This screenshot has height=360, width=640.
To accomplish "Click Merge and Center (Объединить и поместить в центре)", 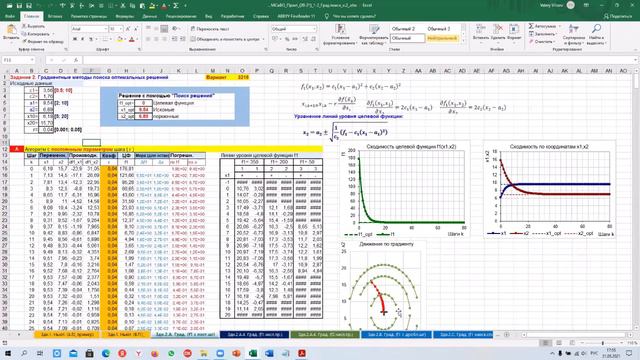I will pos(224,39).
